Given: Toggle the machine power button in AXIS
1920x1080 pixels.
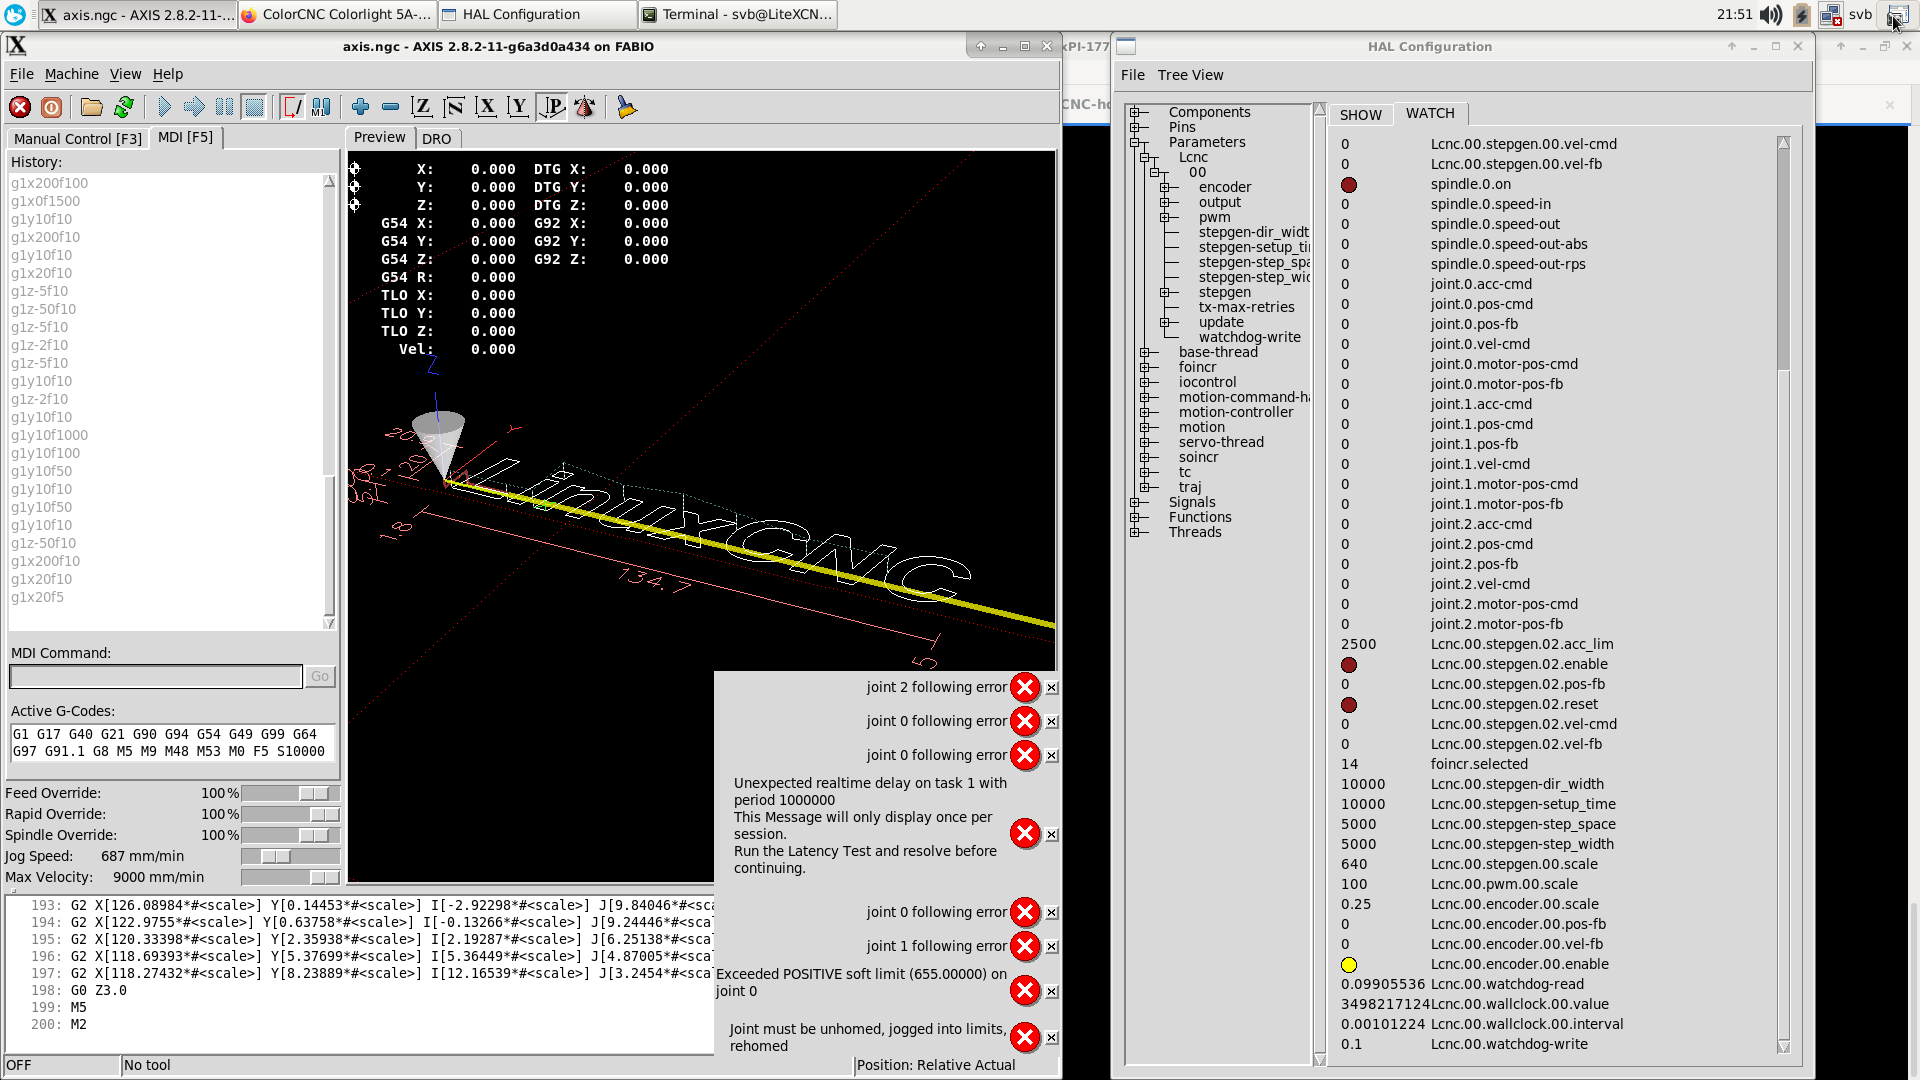Looking at the screenshot, I should pos(52,107).
